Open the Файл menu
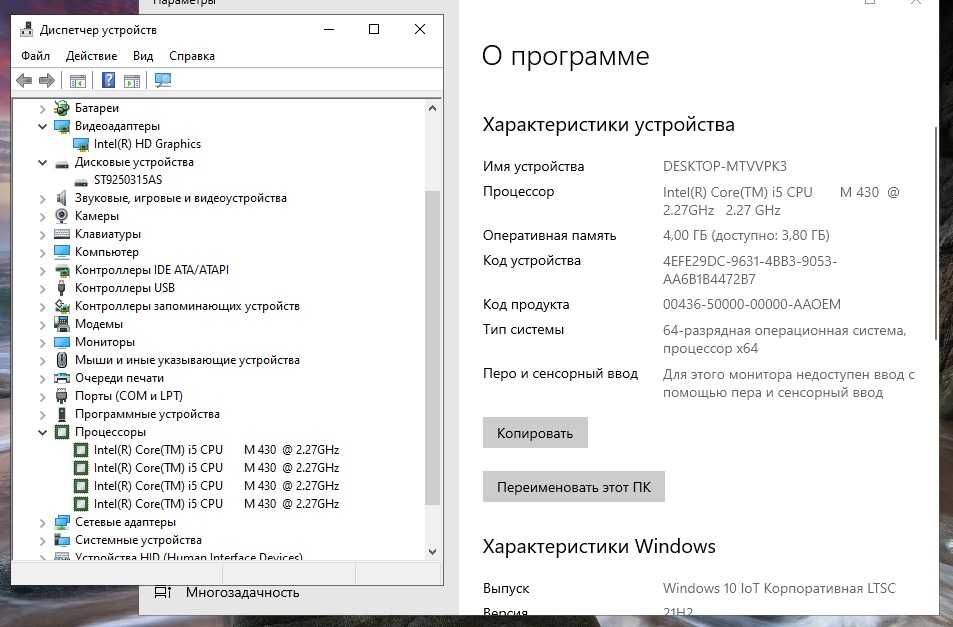 click(35, 56)
